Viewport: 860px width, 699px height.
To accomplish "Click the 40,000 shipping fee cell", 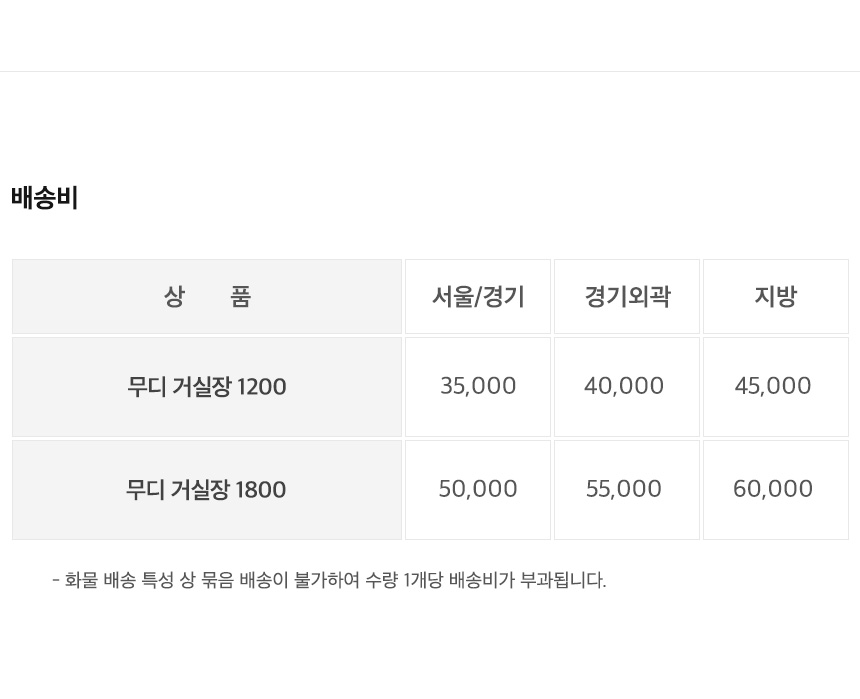I will click(624, 386).
